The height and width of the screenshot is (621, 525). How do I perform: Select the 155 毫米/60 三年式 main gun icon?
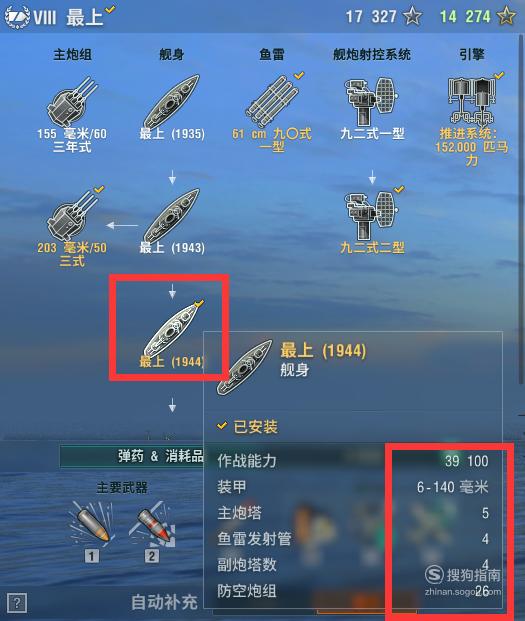pos(72,101)
